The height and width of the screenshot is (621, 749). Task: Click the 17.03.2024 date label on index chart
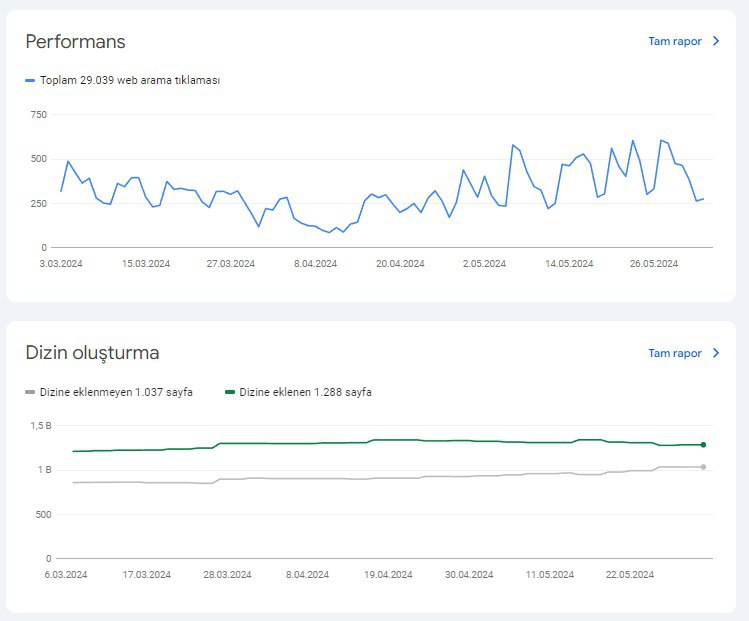(x=147, y=575)
